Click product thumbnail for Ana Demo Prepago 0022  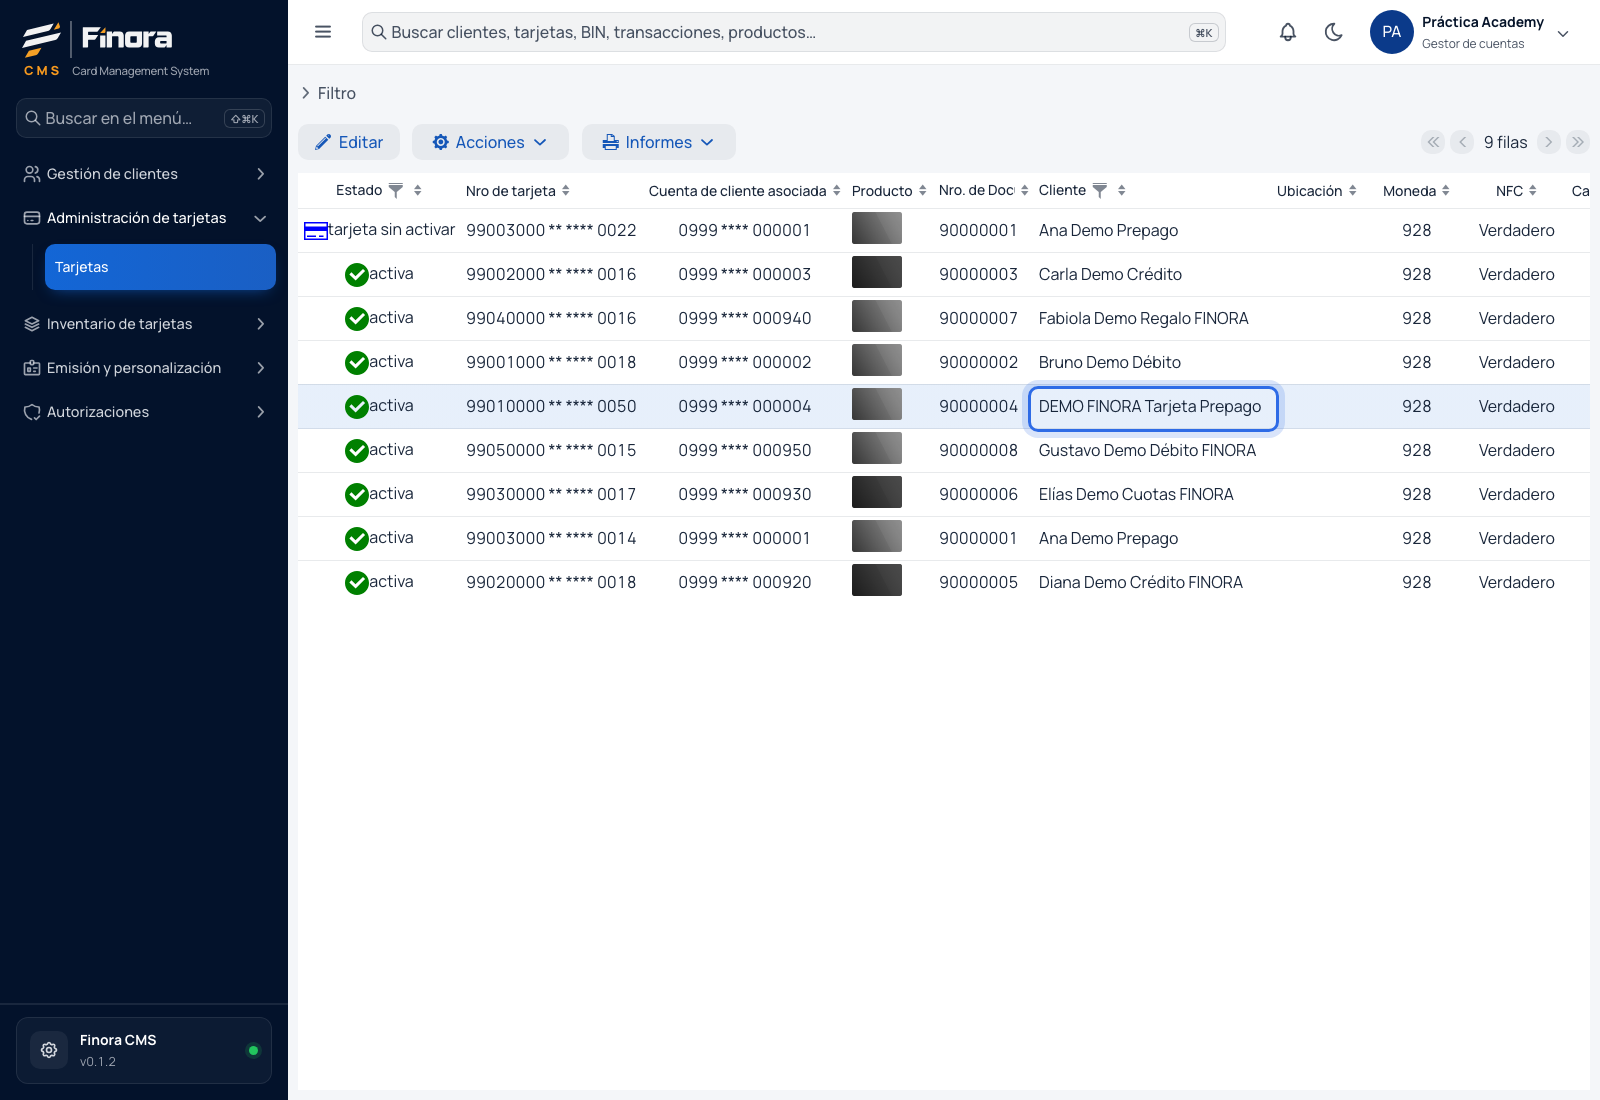pyautogui.click(x=877, y=228)
